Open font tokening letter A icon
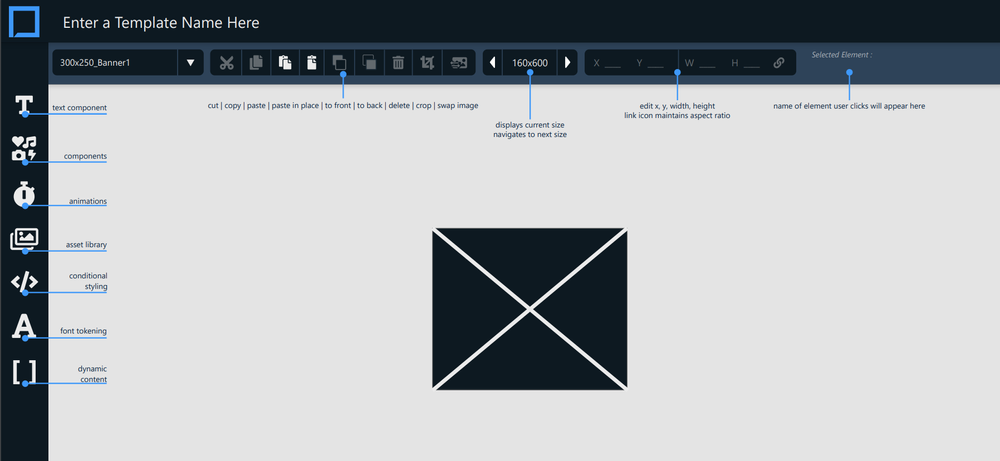Image resolution: width=1000 pixels, height=461 pixels. pyautogui.click(x=24, y=326)
